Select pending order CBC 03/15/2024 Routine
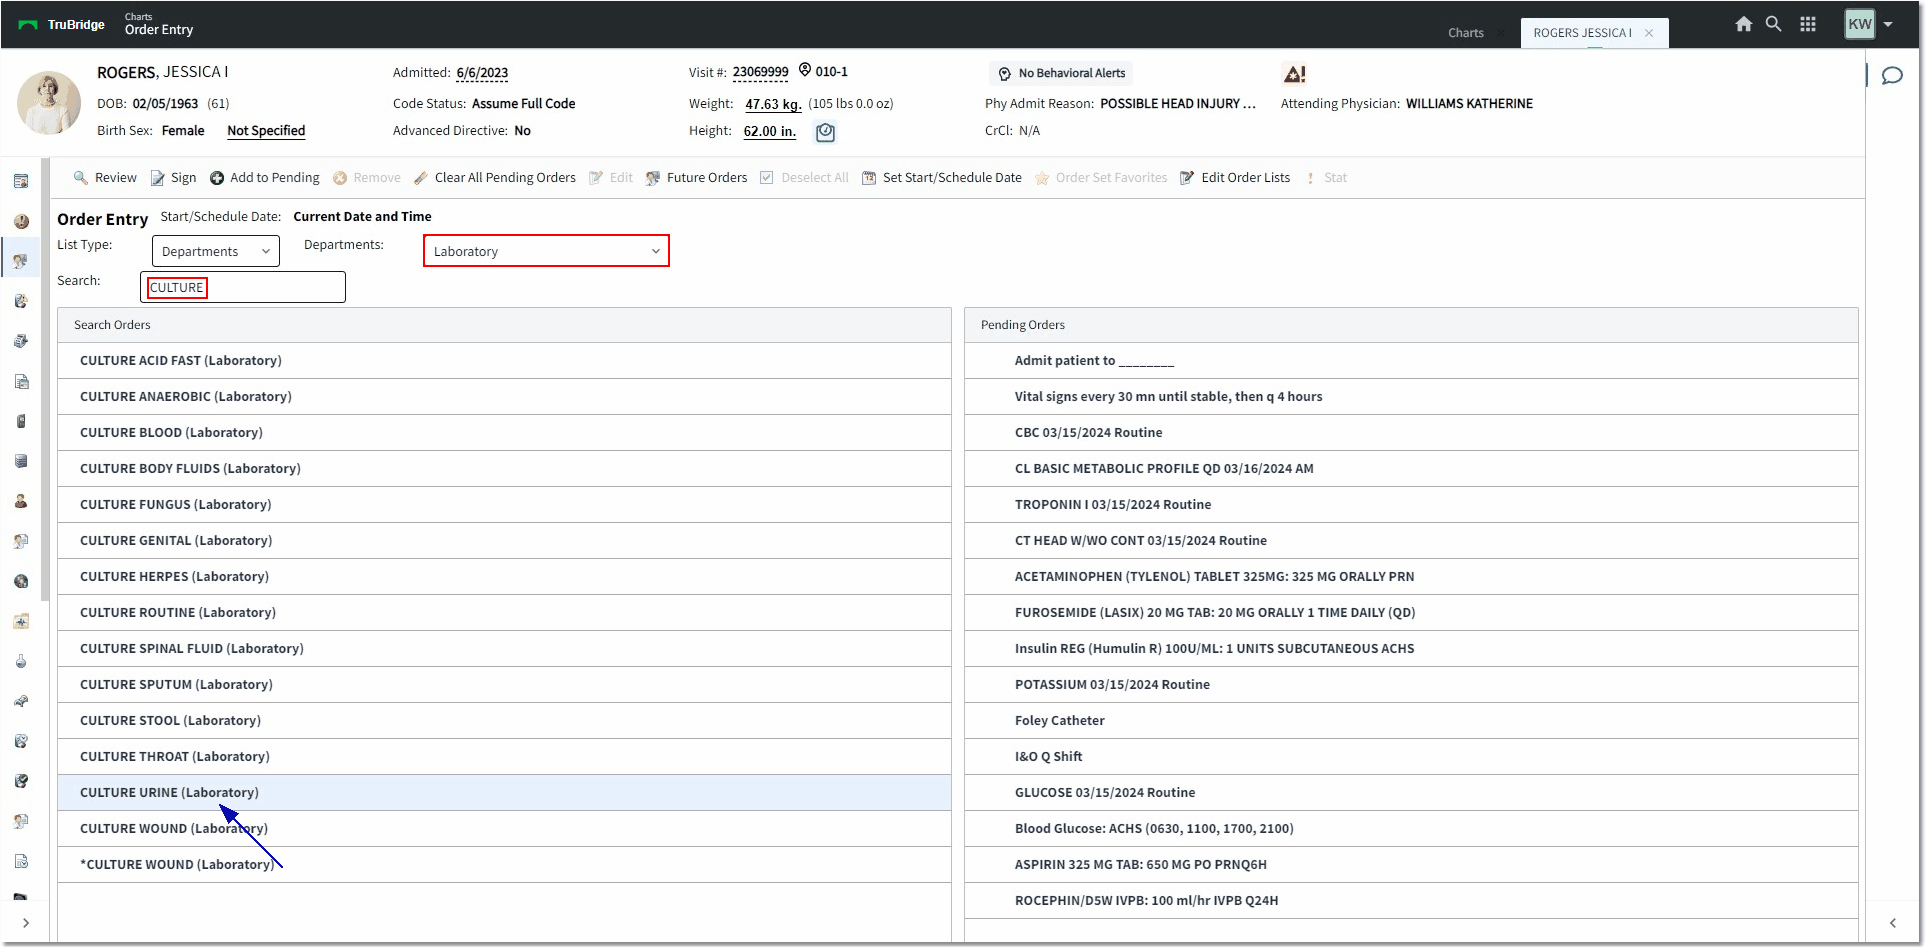The width and height of the screenshot is (1926, 949). point(1411,433)
